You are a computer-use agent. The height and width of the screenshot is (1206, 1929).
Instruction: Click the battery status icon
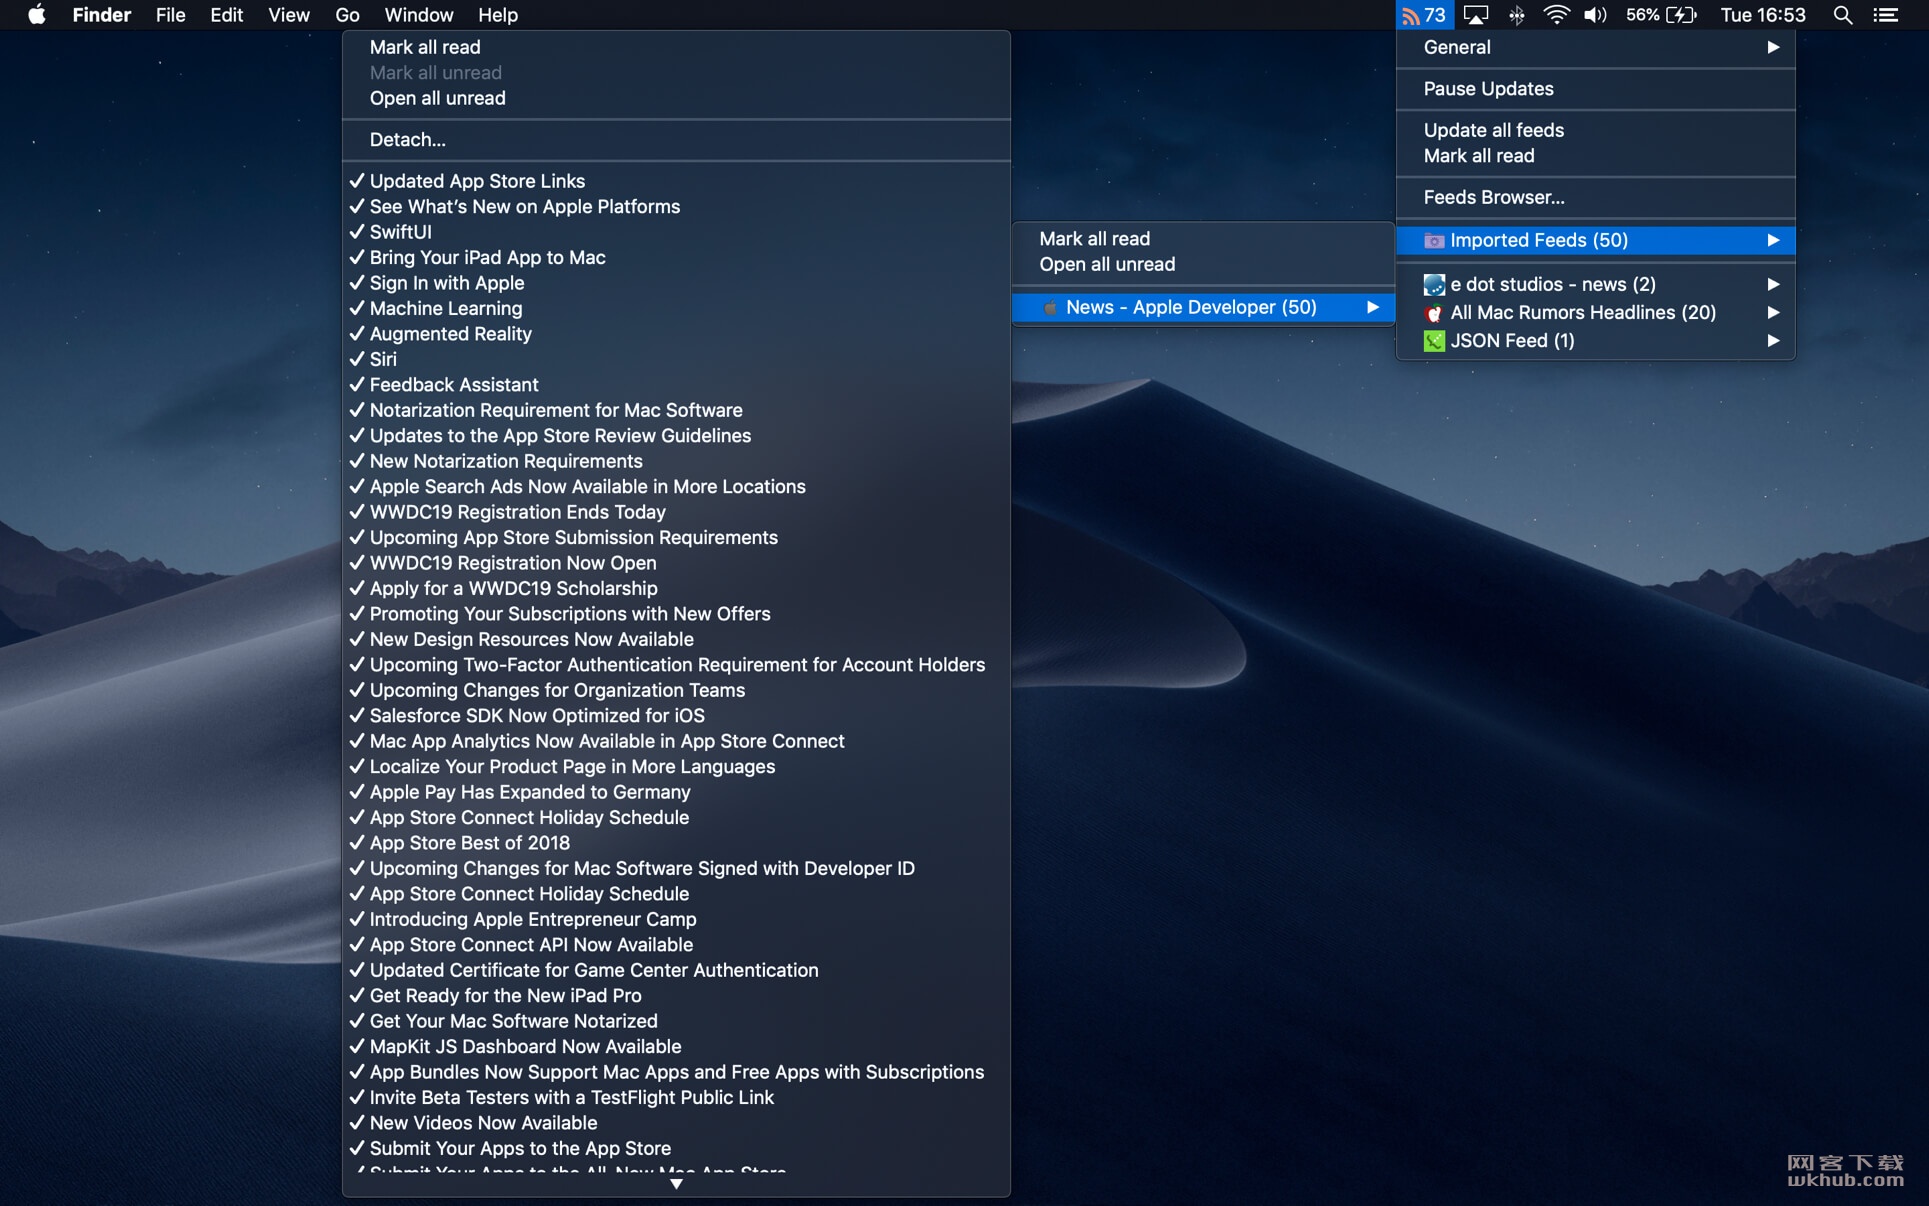pyautogui.click(x=1682, y=15)
